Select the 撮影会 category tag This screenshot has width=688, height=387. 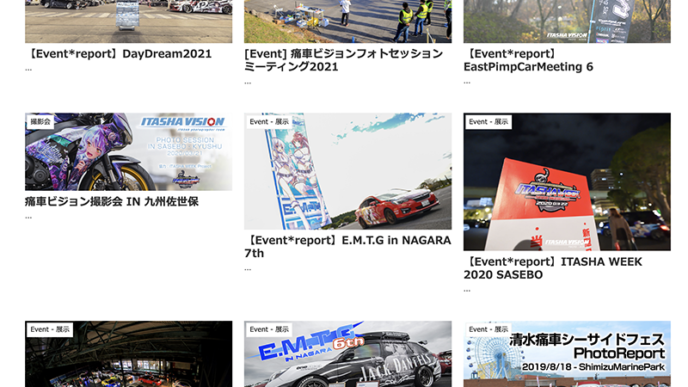40,122
